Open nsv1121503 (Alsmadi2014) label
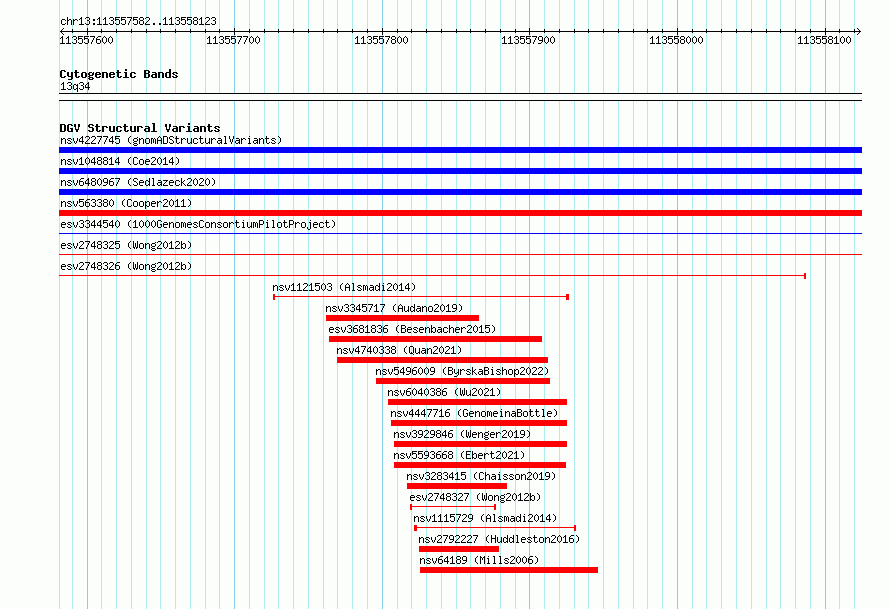Image resolution: width=890 pixels, height=609 pixels. pyautogui.click(x=344, y=287)
